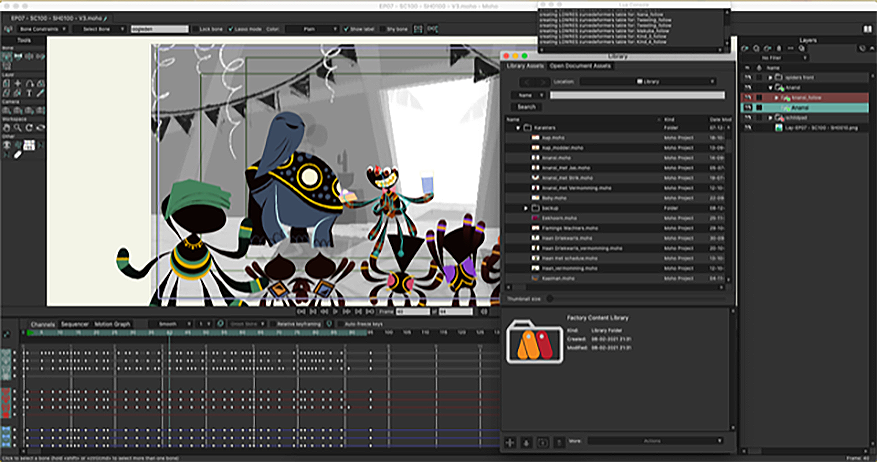Open the bone Color dropdown showing Plain
The image size is (877, 462).
pos(312,29)
